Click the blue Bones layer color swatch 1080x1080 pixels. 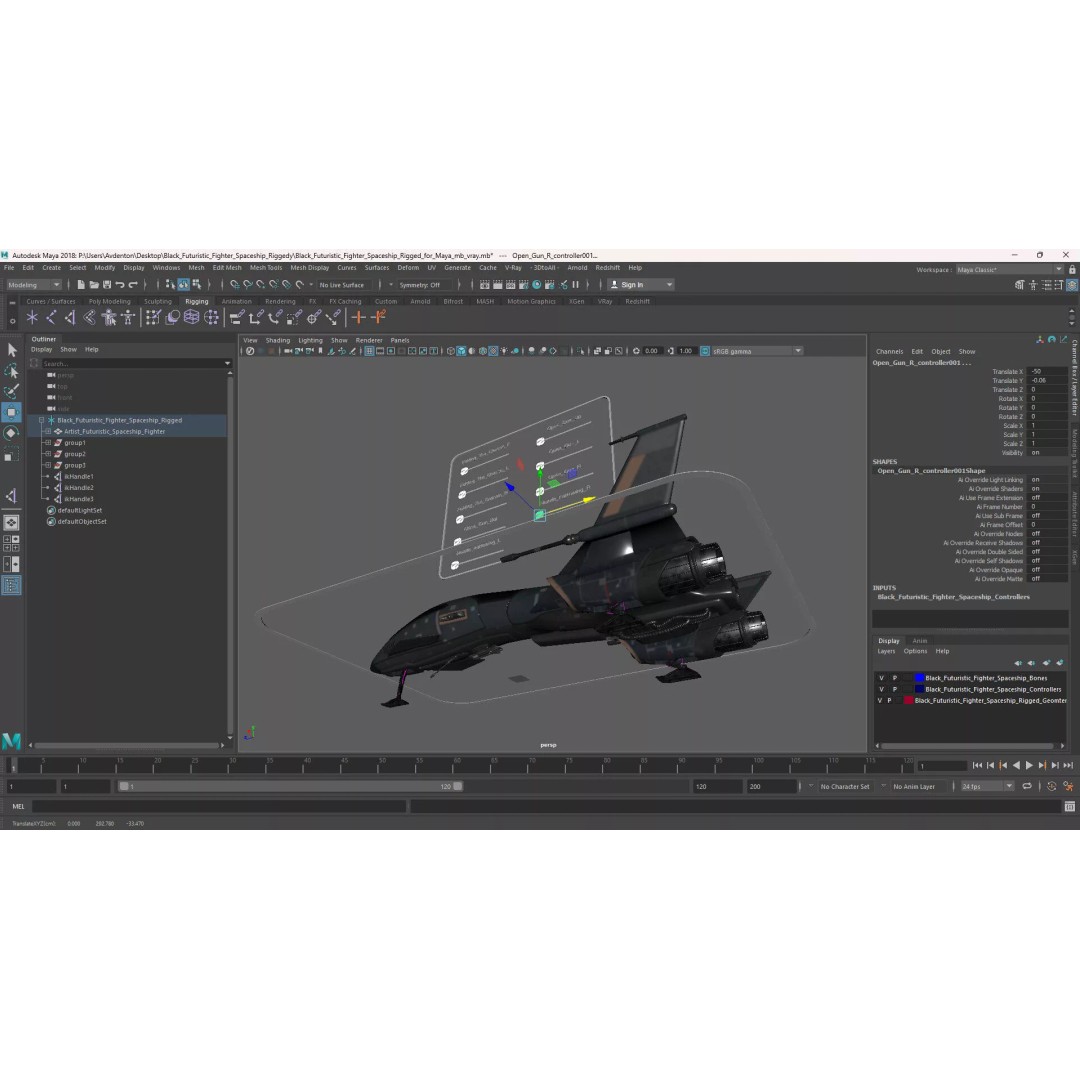919,678
